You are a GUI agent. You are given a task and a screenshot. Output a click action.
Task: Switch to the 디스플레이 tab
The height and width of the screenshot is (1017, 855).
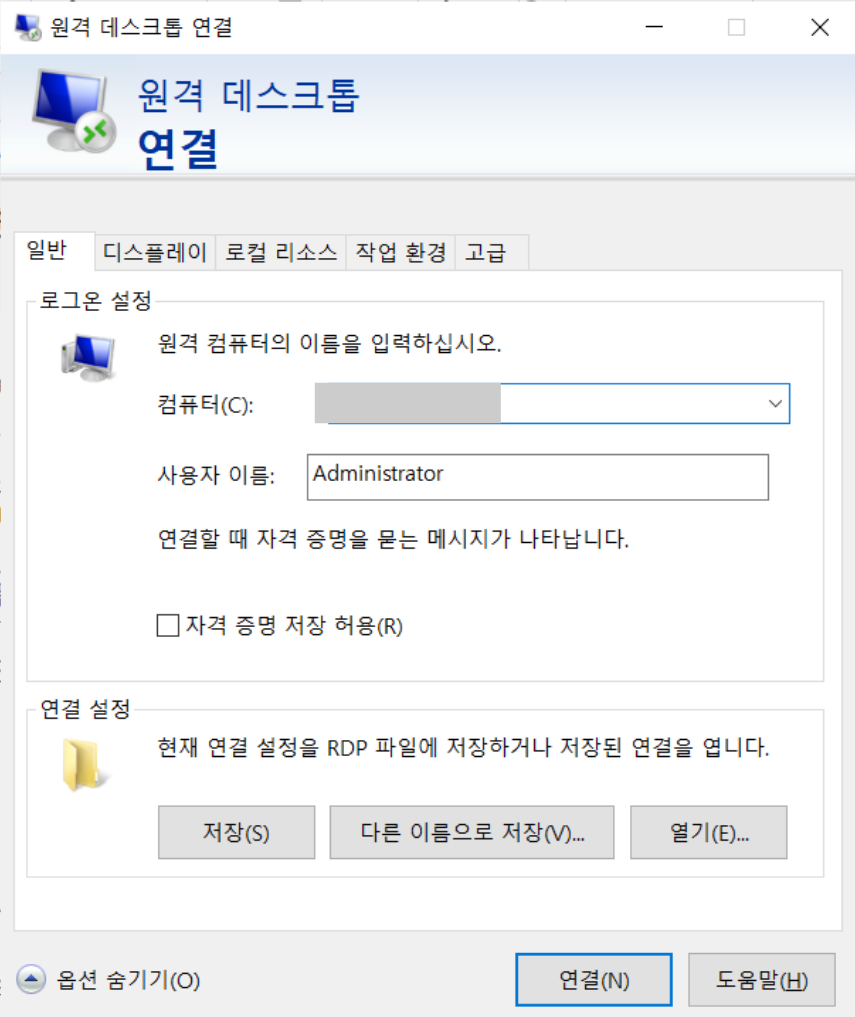tap(155, 252)
